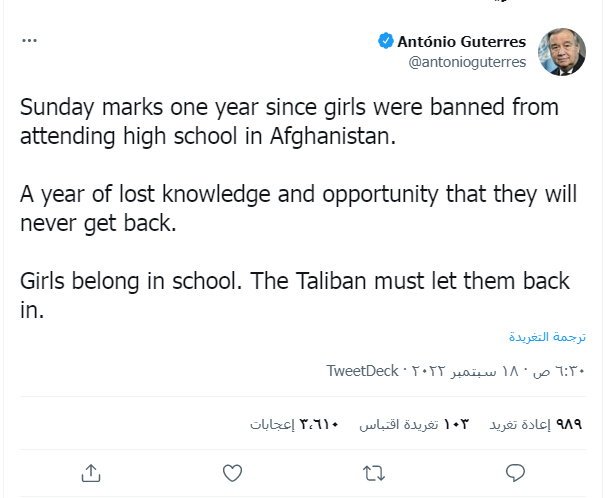Click the sentence mentioning Afghanistan
The image size is (607, 498).
tap(208, 135)
